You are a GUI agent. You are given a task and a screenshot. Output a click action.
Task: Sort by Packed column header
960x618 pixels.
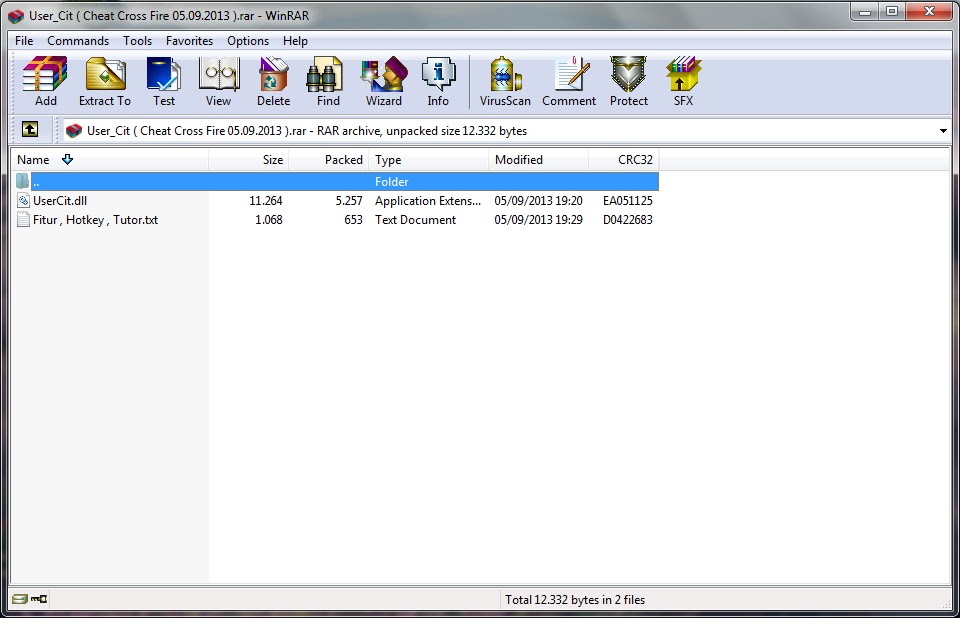[329, 160]
